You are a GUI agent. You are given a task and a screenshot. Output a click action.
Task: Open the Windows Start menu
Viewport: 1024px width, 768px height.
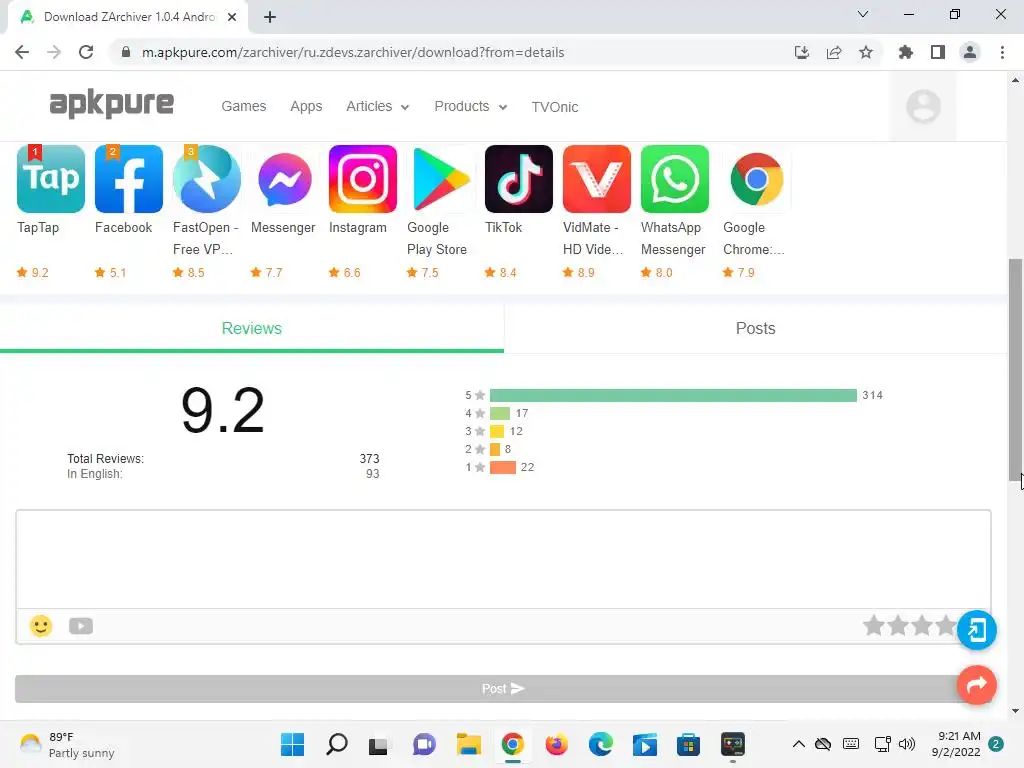point(292,744)
